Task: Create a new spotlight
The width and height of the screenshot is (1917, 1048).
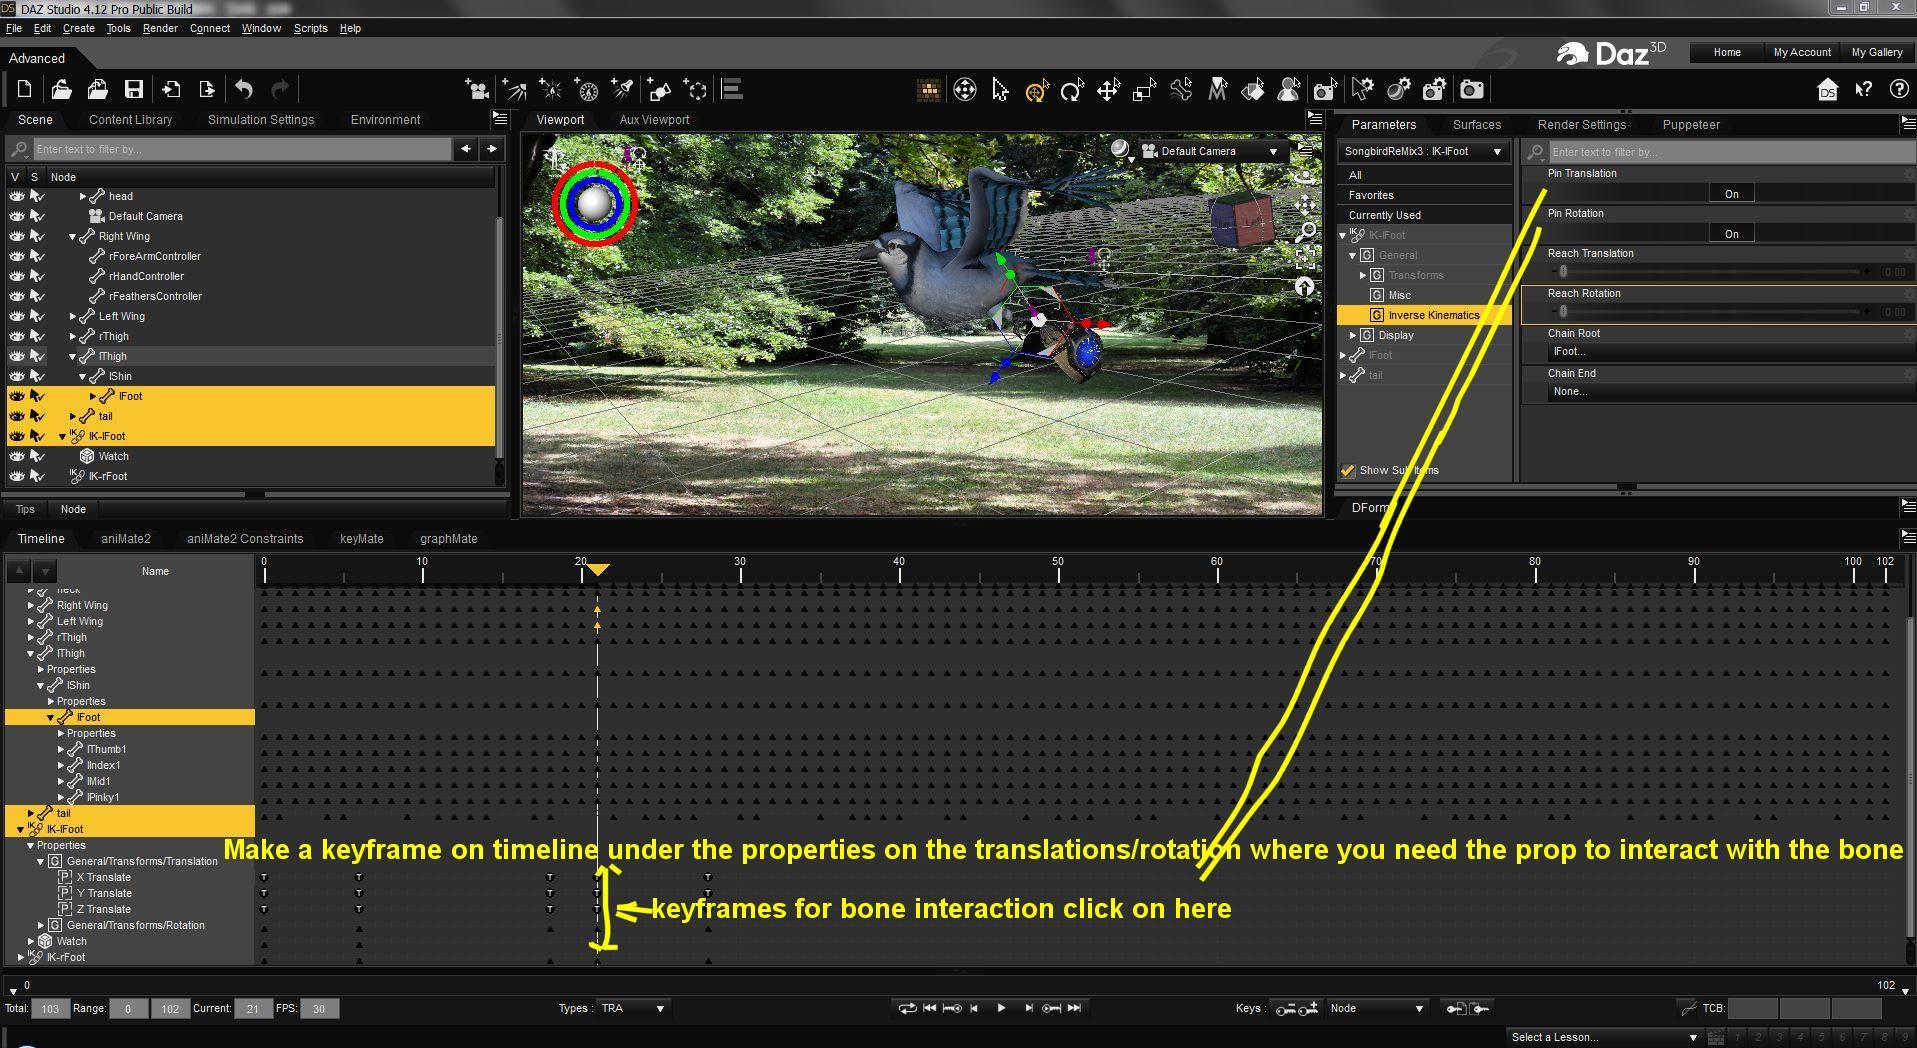Action: click(623, 90)
